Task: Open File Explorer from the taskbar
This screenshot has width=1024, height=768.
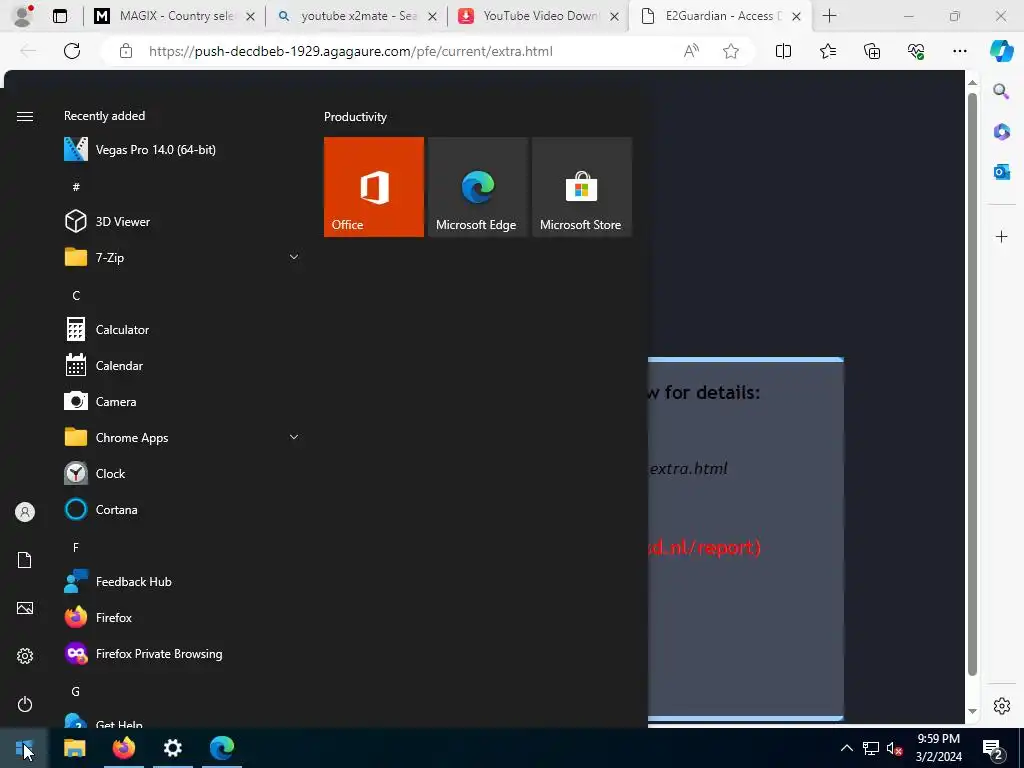Action: tap(74, 748)
